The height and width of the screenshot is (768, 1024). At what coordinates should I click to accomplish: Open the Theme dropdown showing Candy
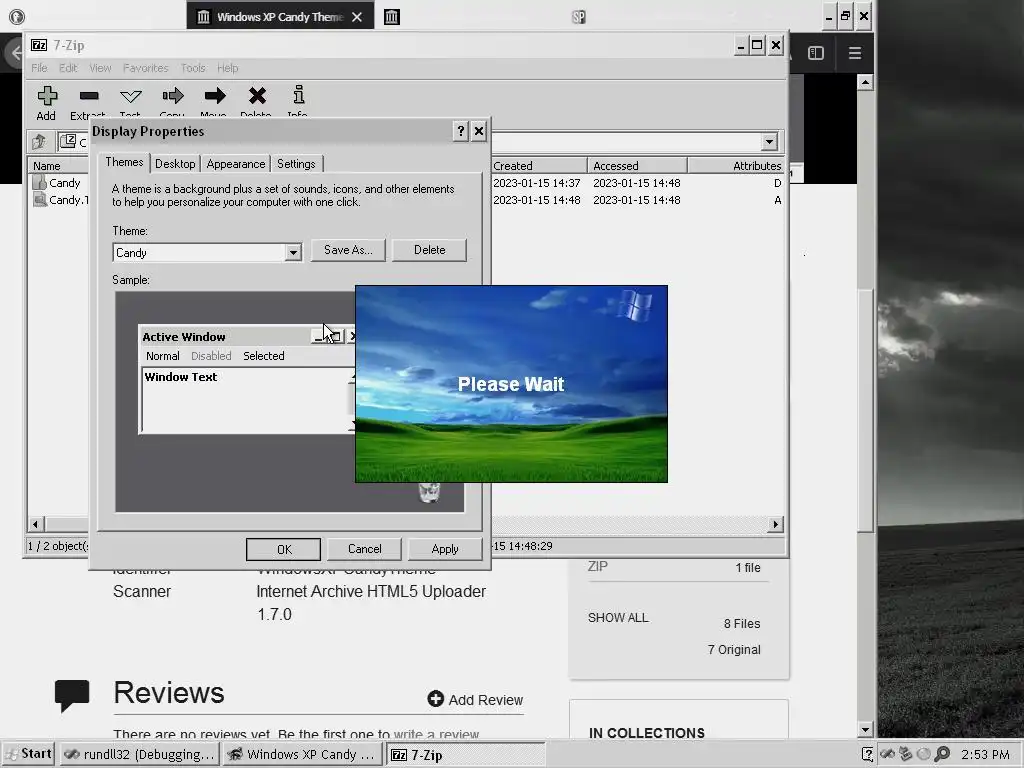pyautogui.click(x=293, y=253)
